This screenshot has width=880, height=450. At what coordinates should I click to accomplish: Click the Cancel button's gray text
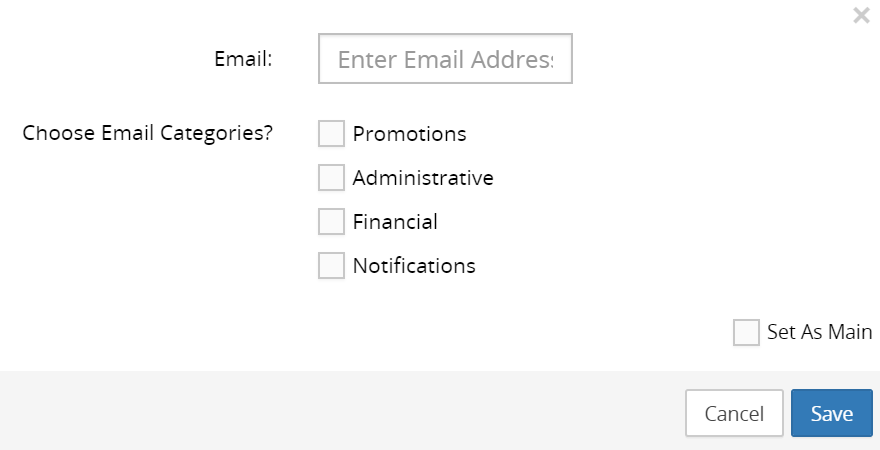[x=734, y=414]
